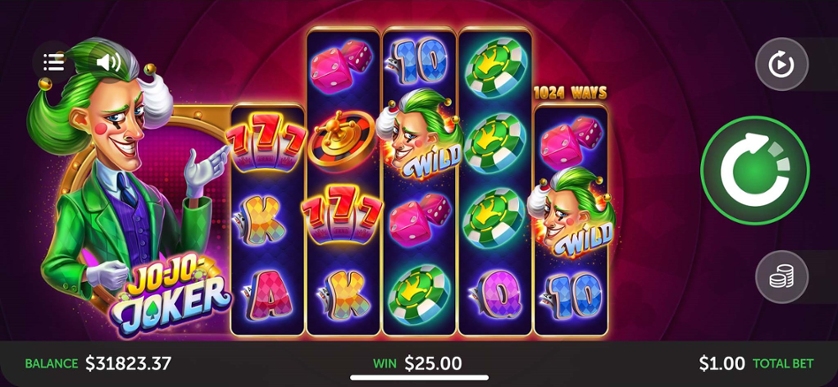This screenshot has height=387, width=838.
Task: Click the red A card symbol
Action: pos(266,293)
